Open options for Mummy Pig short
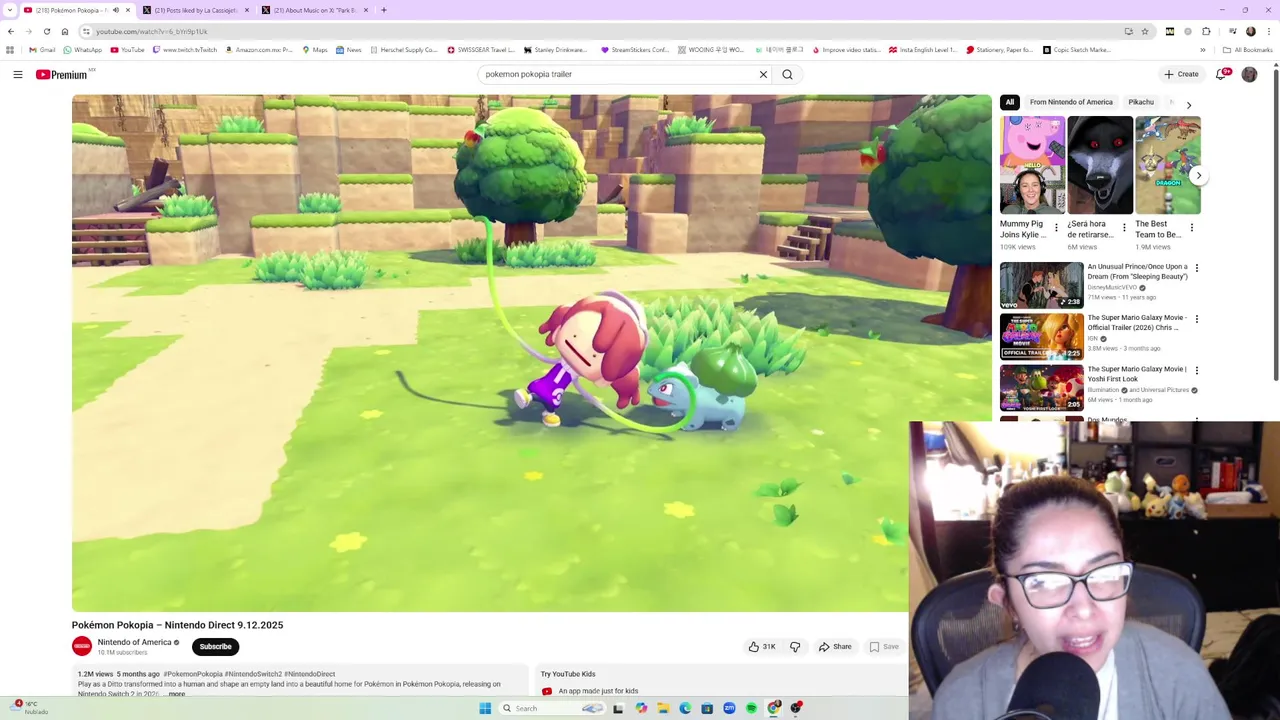 point(1056,228)
